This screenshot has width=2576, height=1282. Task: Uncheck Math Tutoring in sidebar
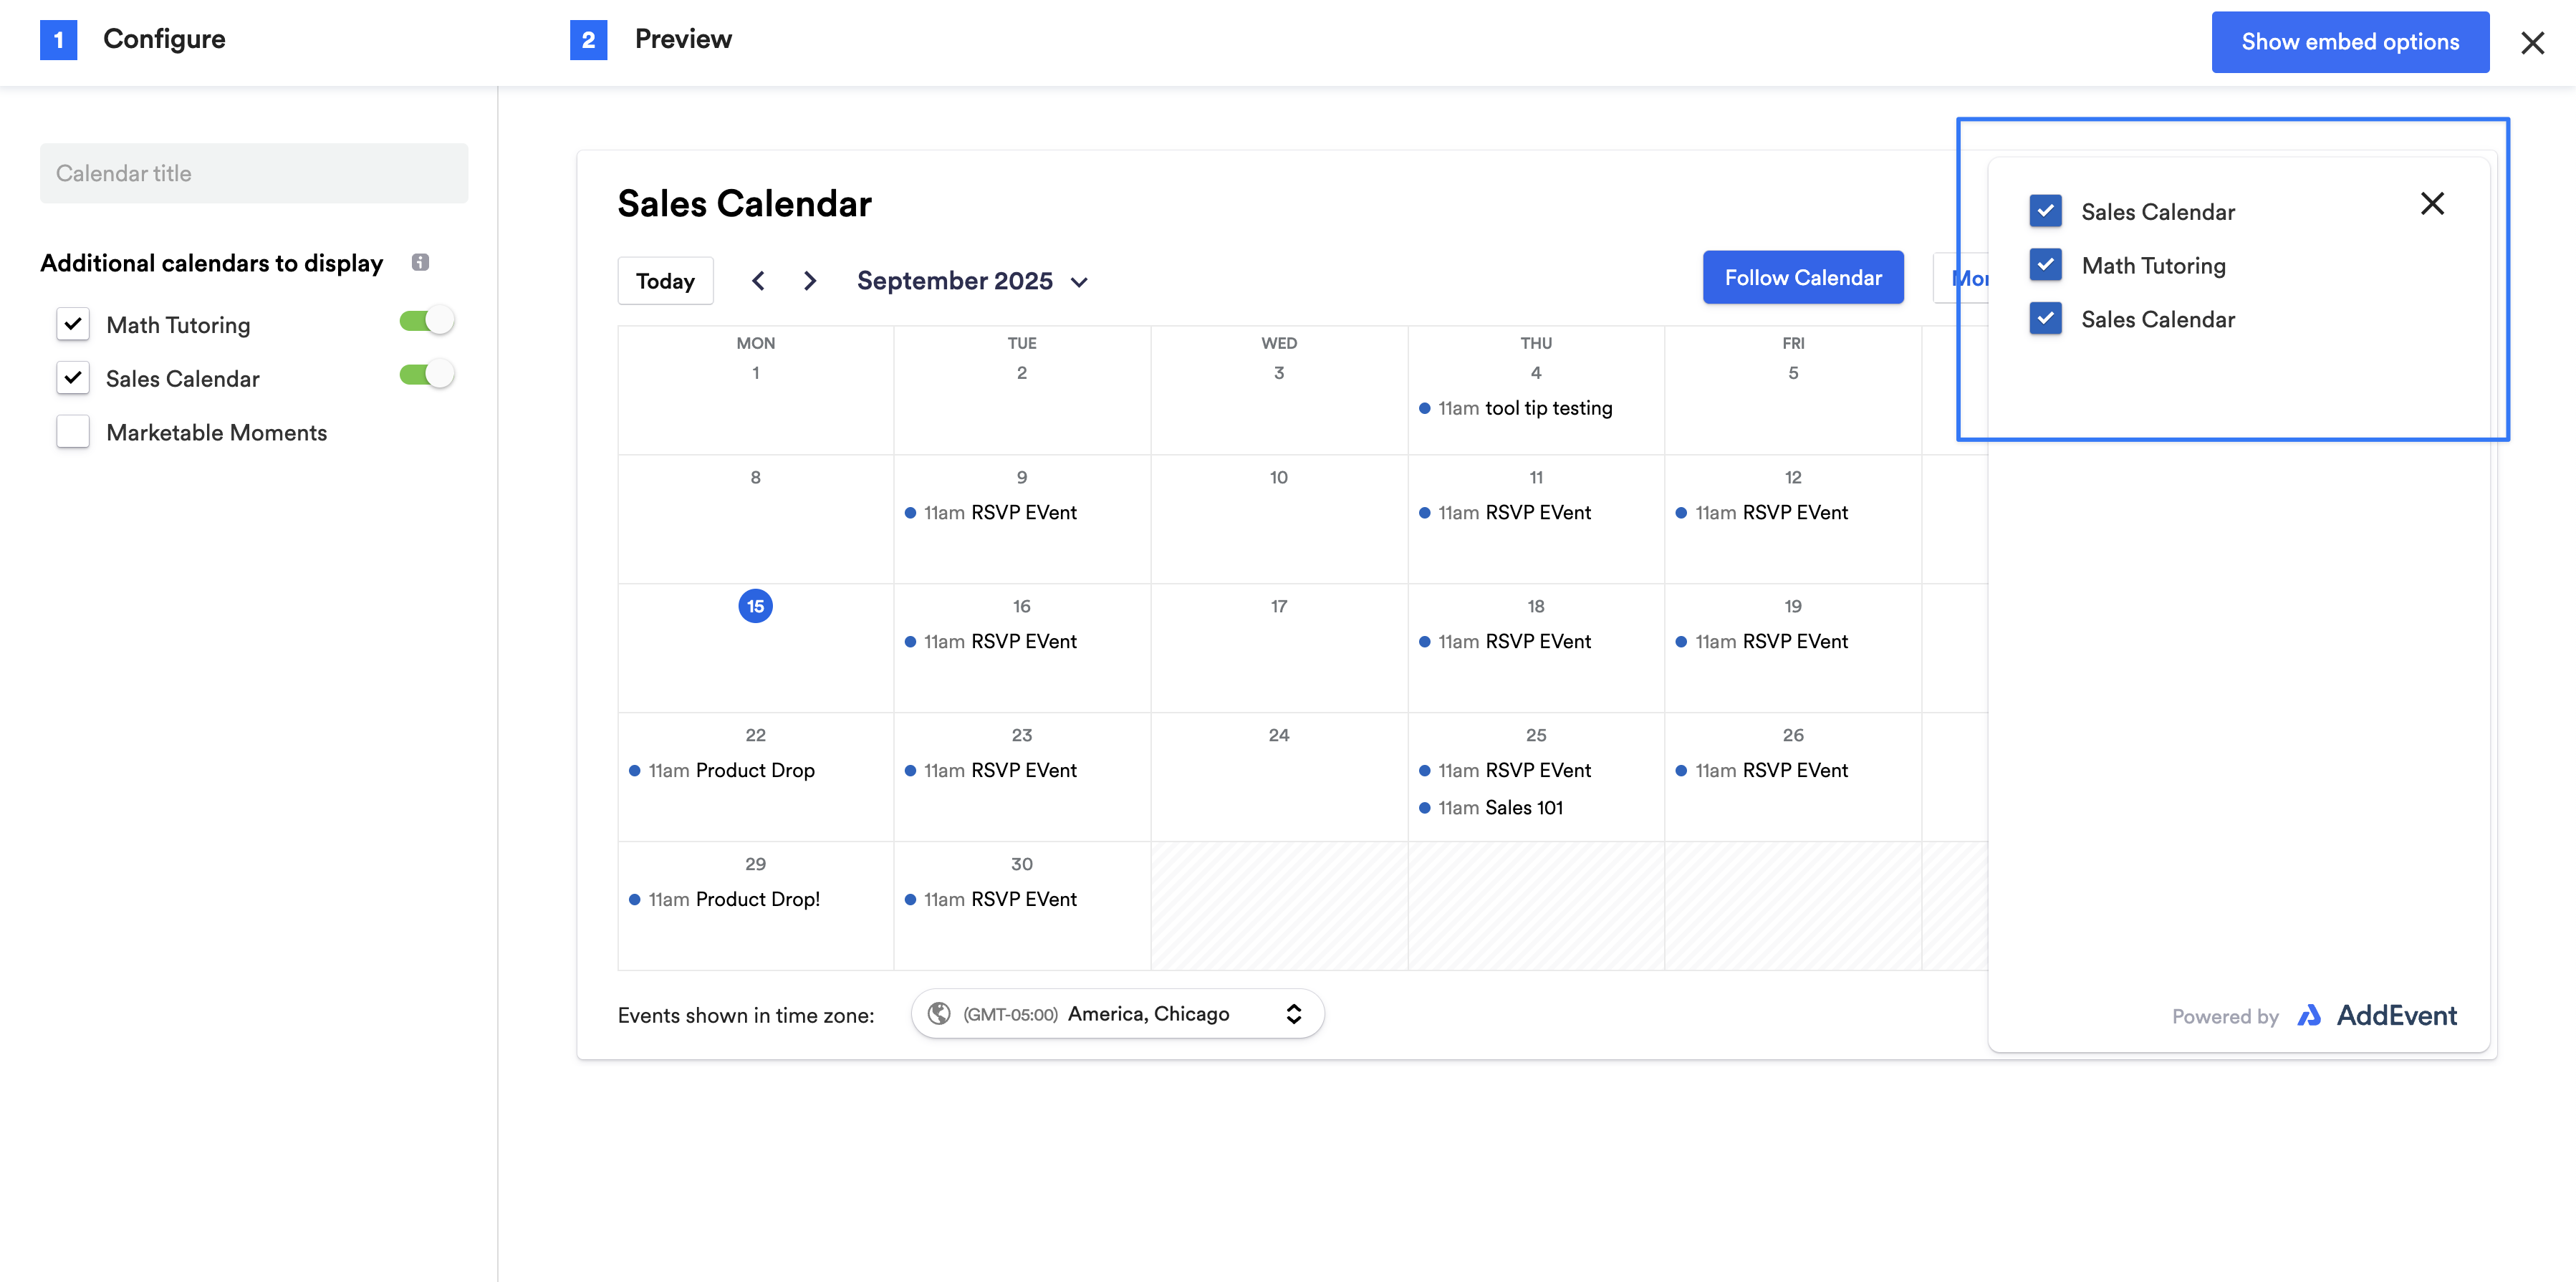73,324
